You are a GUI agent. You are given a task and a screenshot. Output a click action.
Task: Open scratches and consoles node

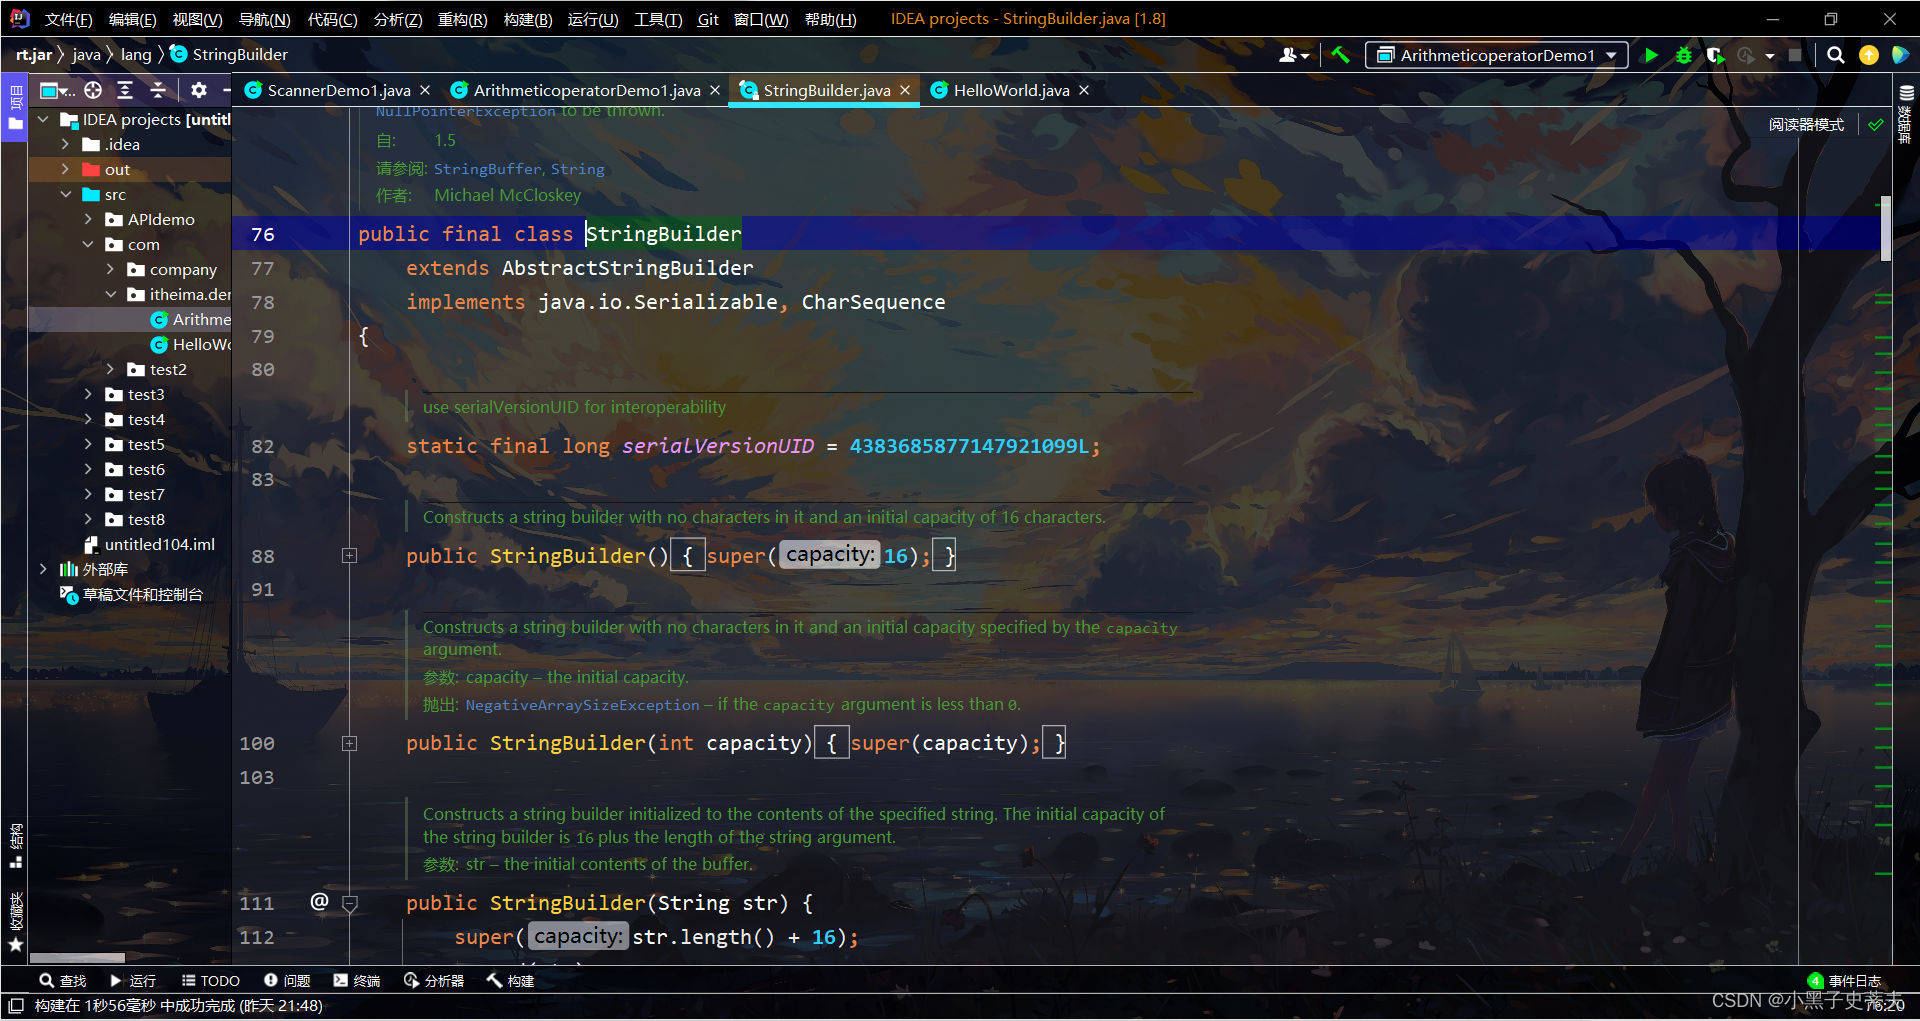132,595
